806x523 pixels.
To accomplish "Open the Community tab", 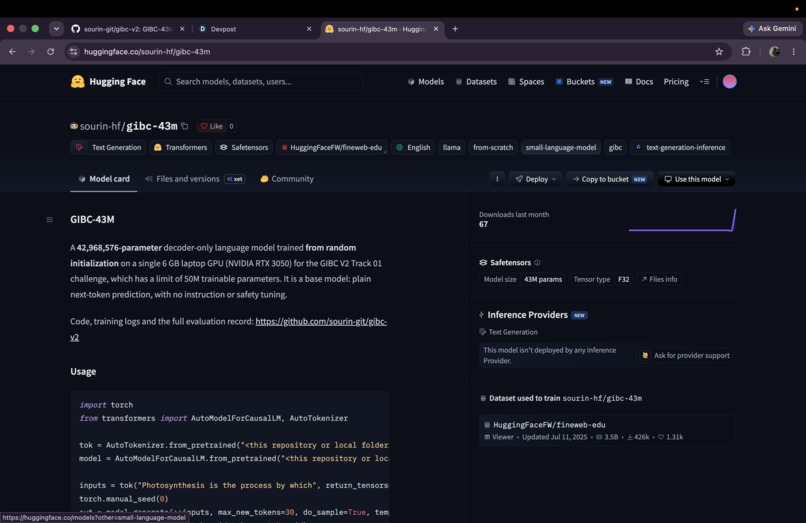I will (x=287, y=179).
